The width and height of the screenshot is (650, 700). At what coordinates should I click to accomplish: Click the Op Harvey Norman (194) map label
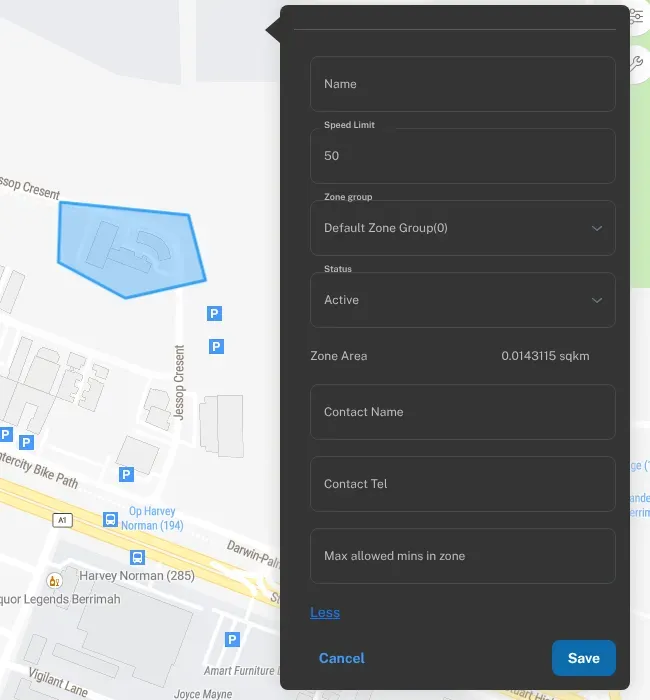pos(152,518)
